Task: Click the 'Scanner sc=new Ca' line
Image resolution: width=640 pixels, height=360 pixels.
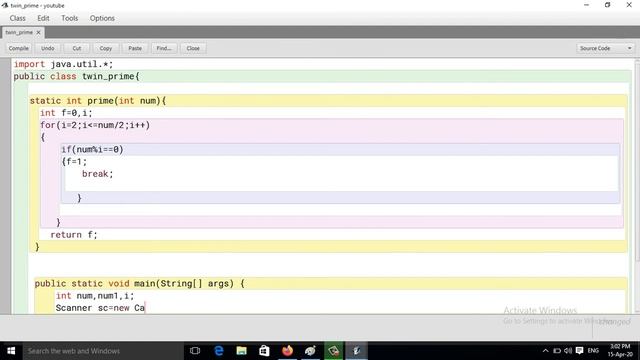Action: click(x=100, y=308)
